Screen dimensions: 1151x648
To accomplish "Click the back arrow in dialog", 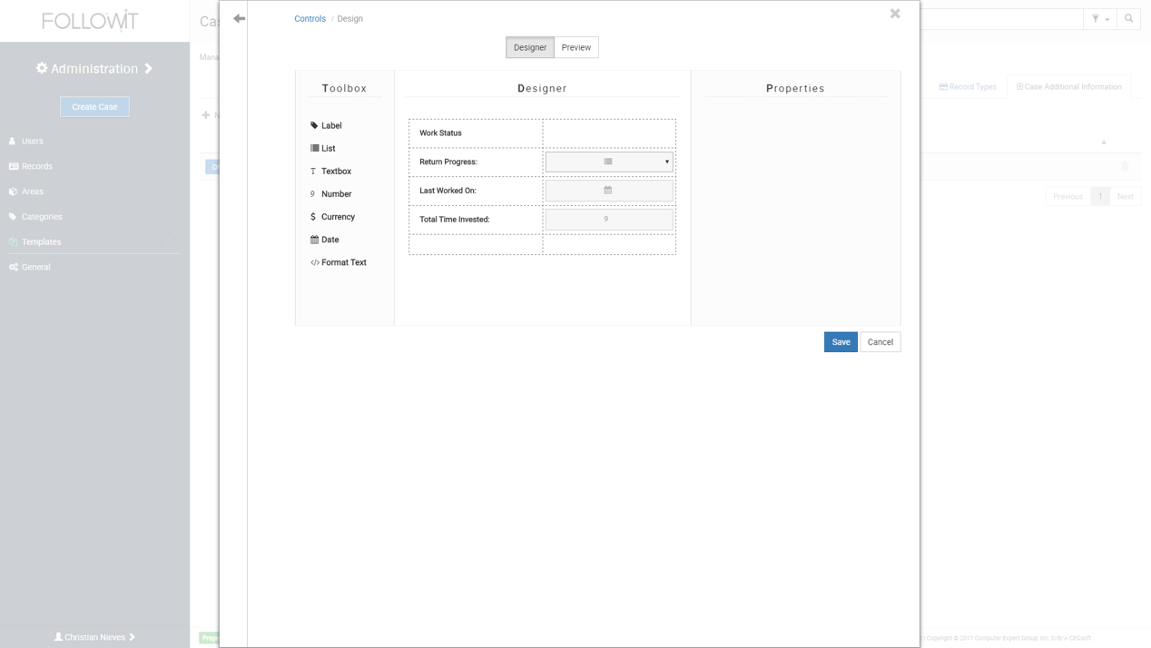I will tap(239, 18).
